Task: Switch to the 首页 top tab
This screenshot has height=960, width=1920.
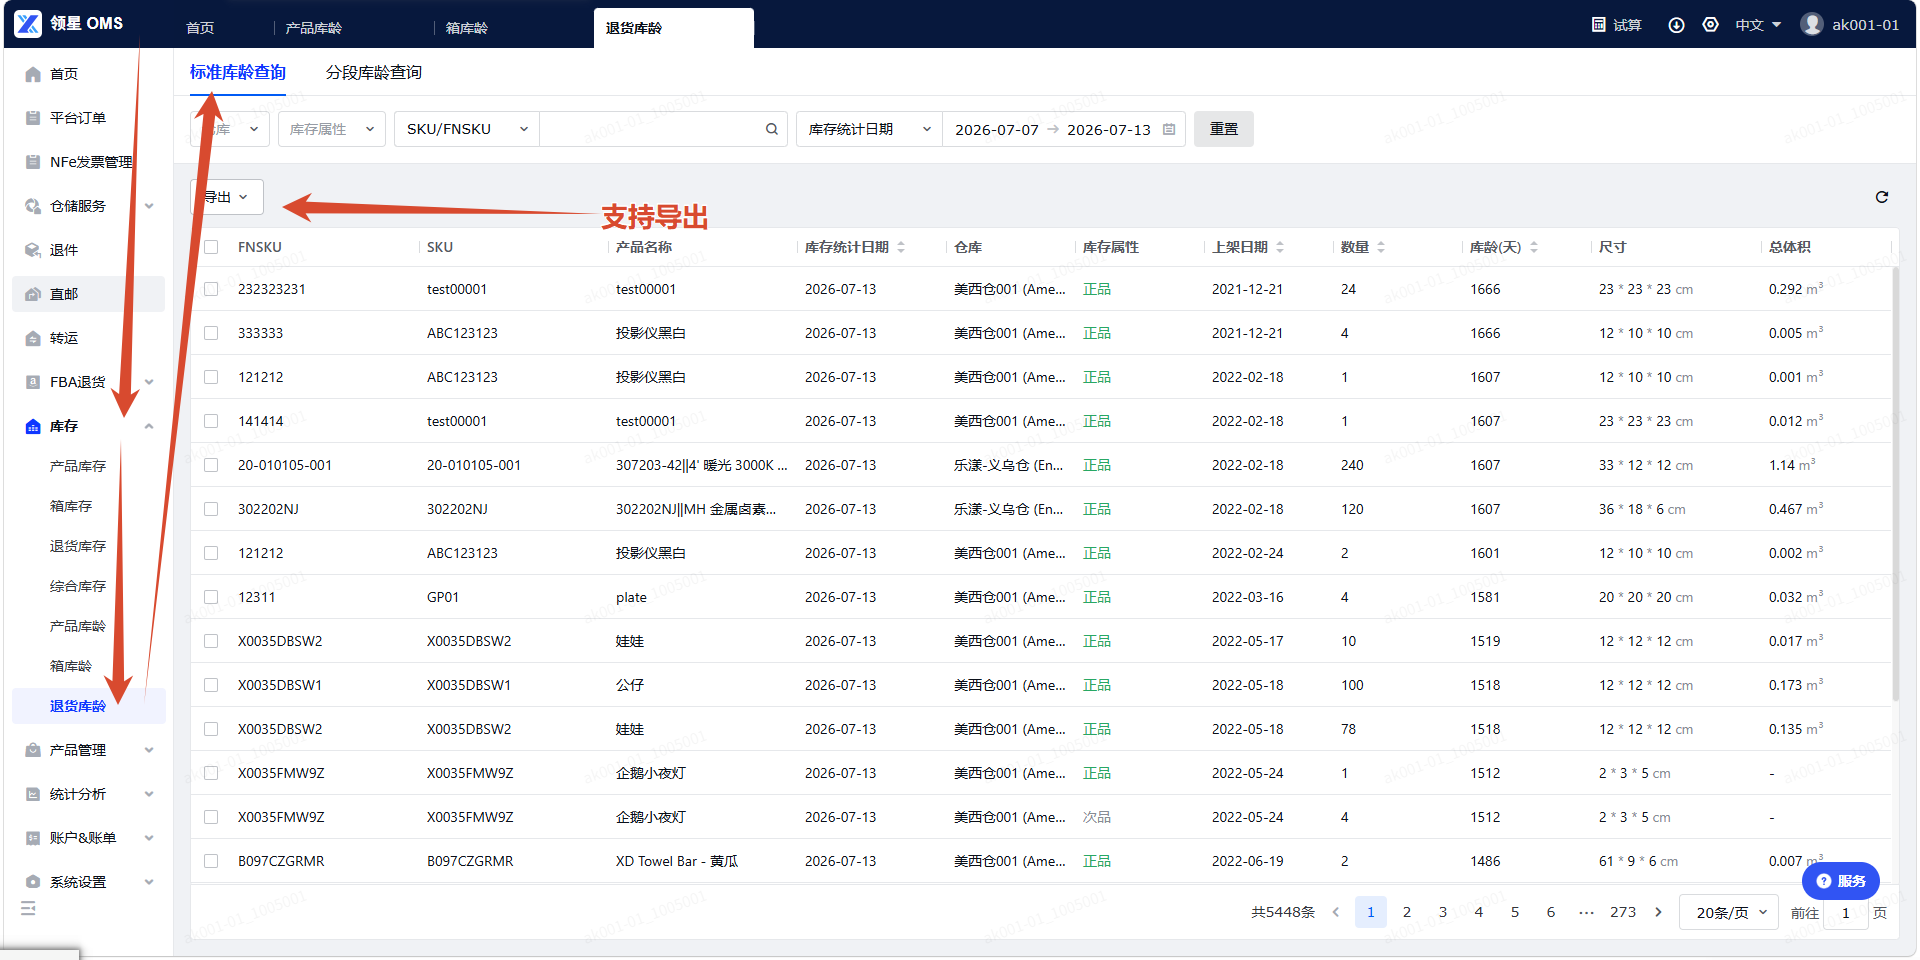Action: point(200,28)
